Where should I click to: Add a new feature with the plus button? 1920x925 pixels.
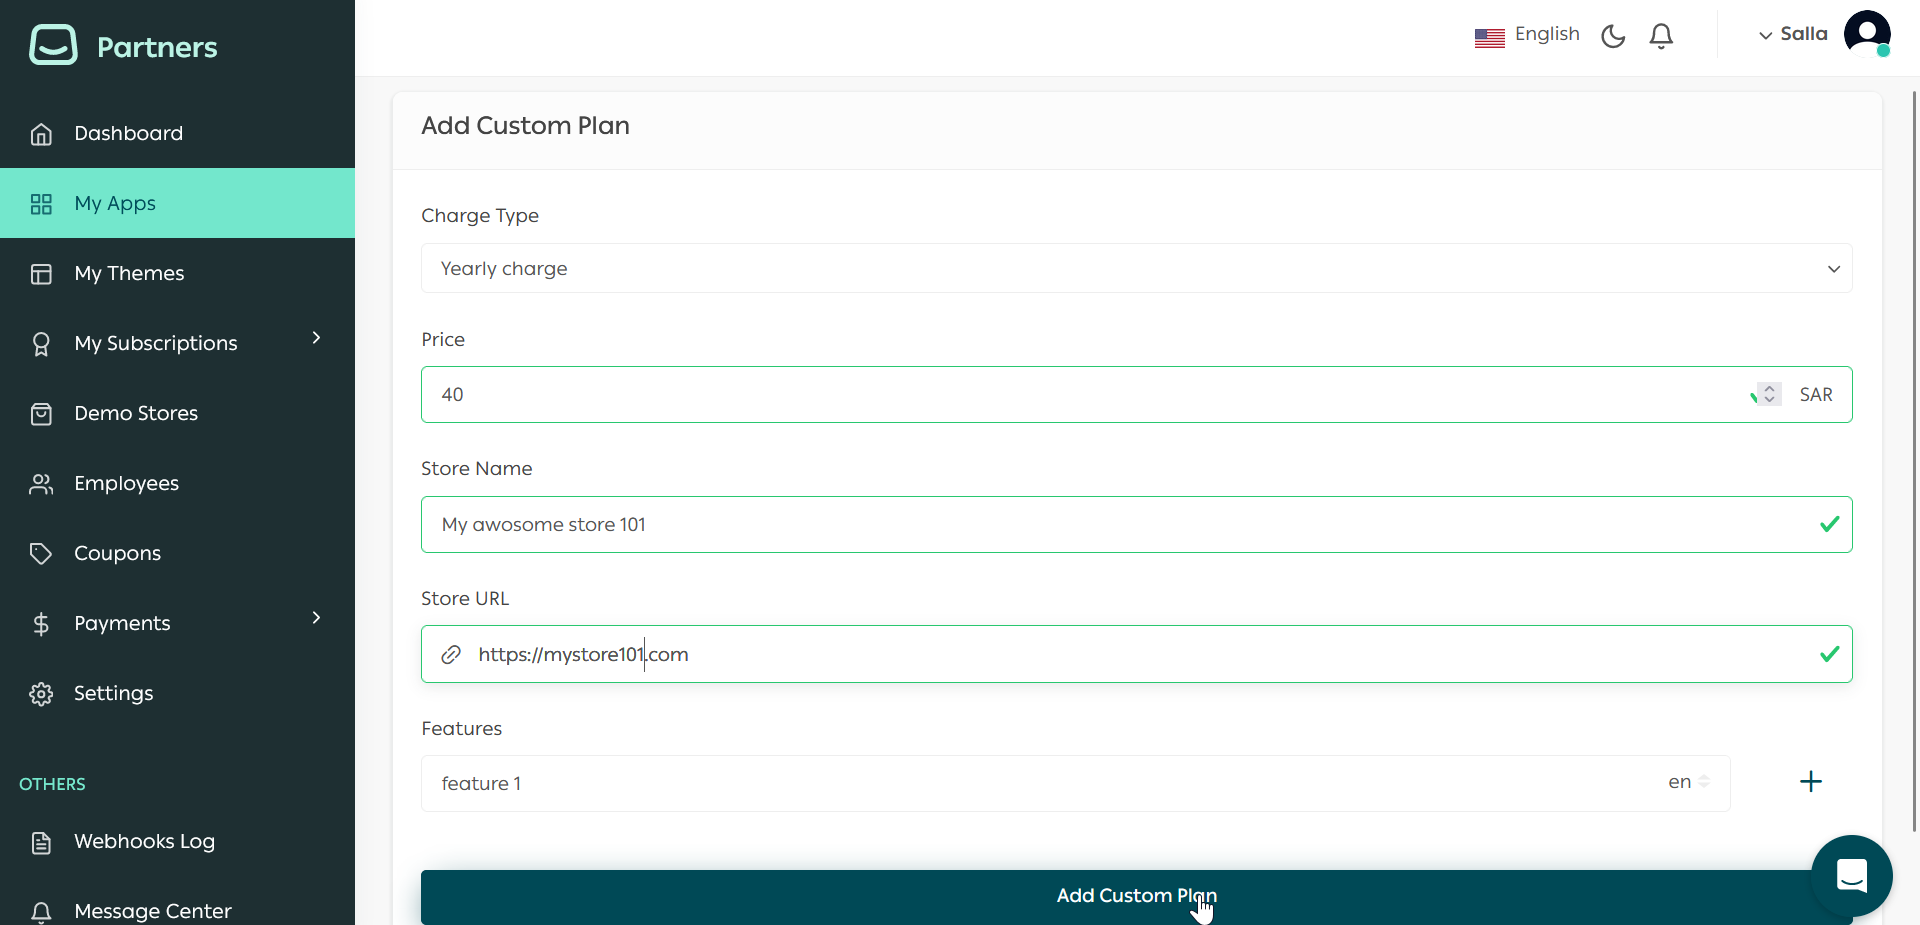point(1811,782)
